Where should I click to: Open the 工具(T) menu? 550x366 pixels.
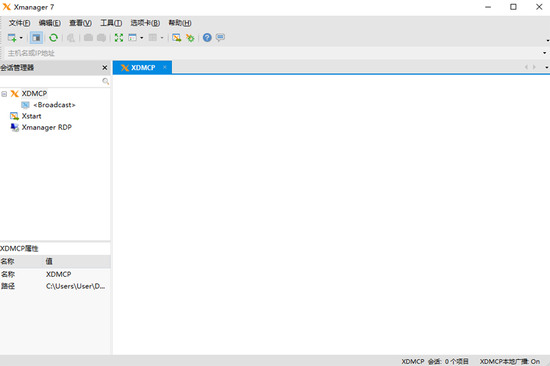click(111, 23)
